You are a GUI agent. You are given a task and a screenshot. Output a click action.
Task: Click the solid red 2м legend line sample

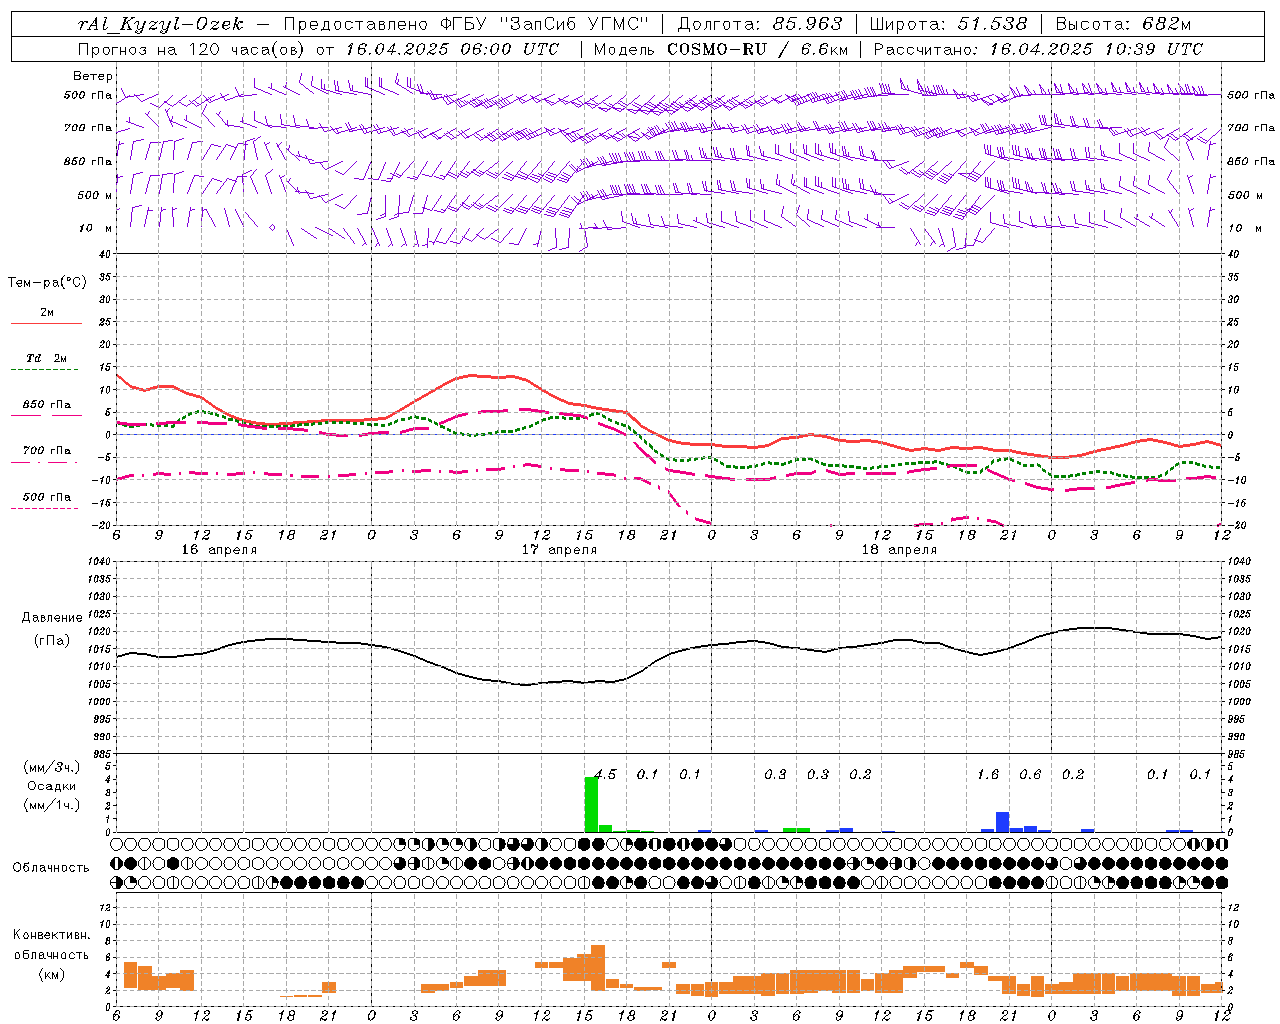pyautogui.click(x=46, y=323)
